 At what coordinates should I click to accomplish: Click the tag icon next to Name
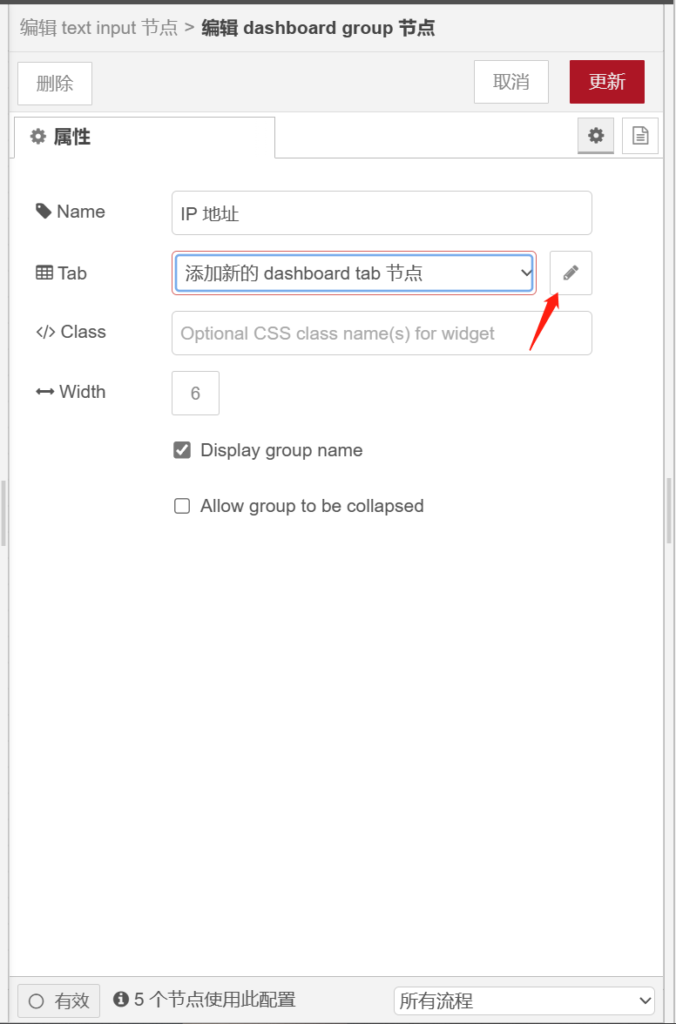click(x=43, y=212)
